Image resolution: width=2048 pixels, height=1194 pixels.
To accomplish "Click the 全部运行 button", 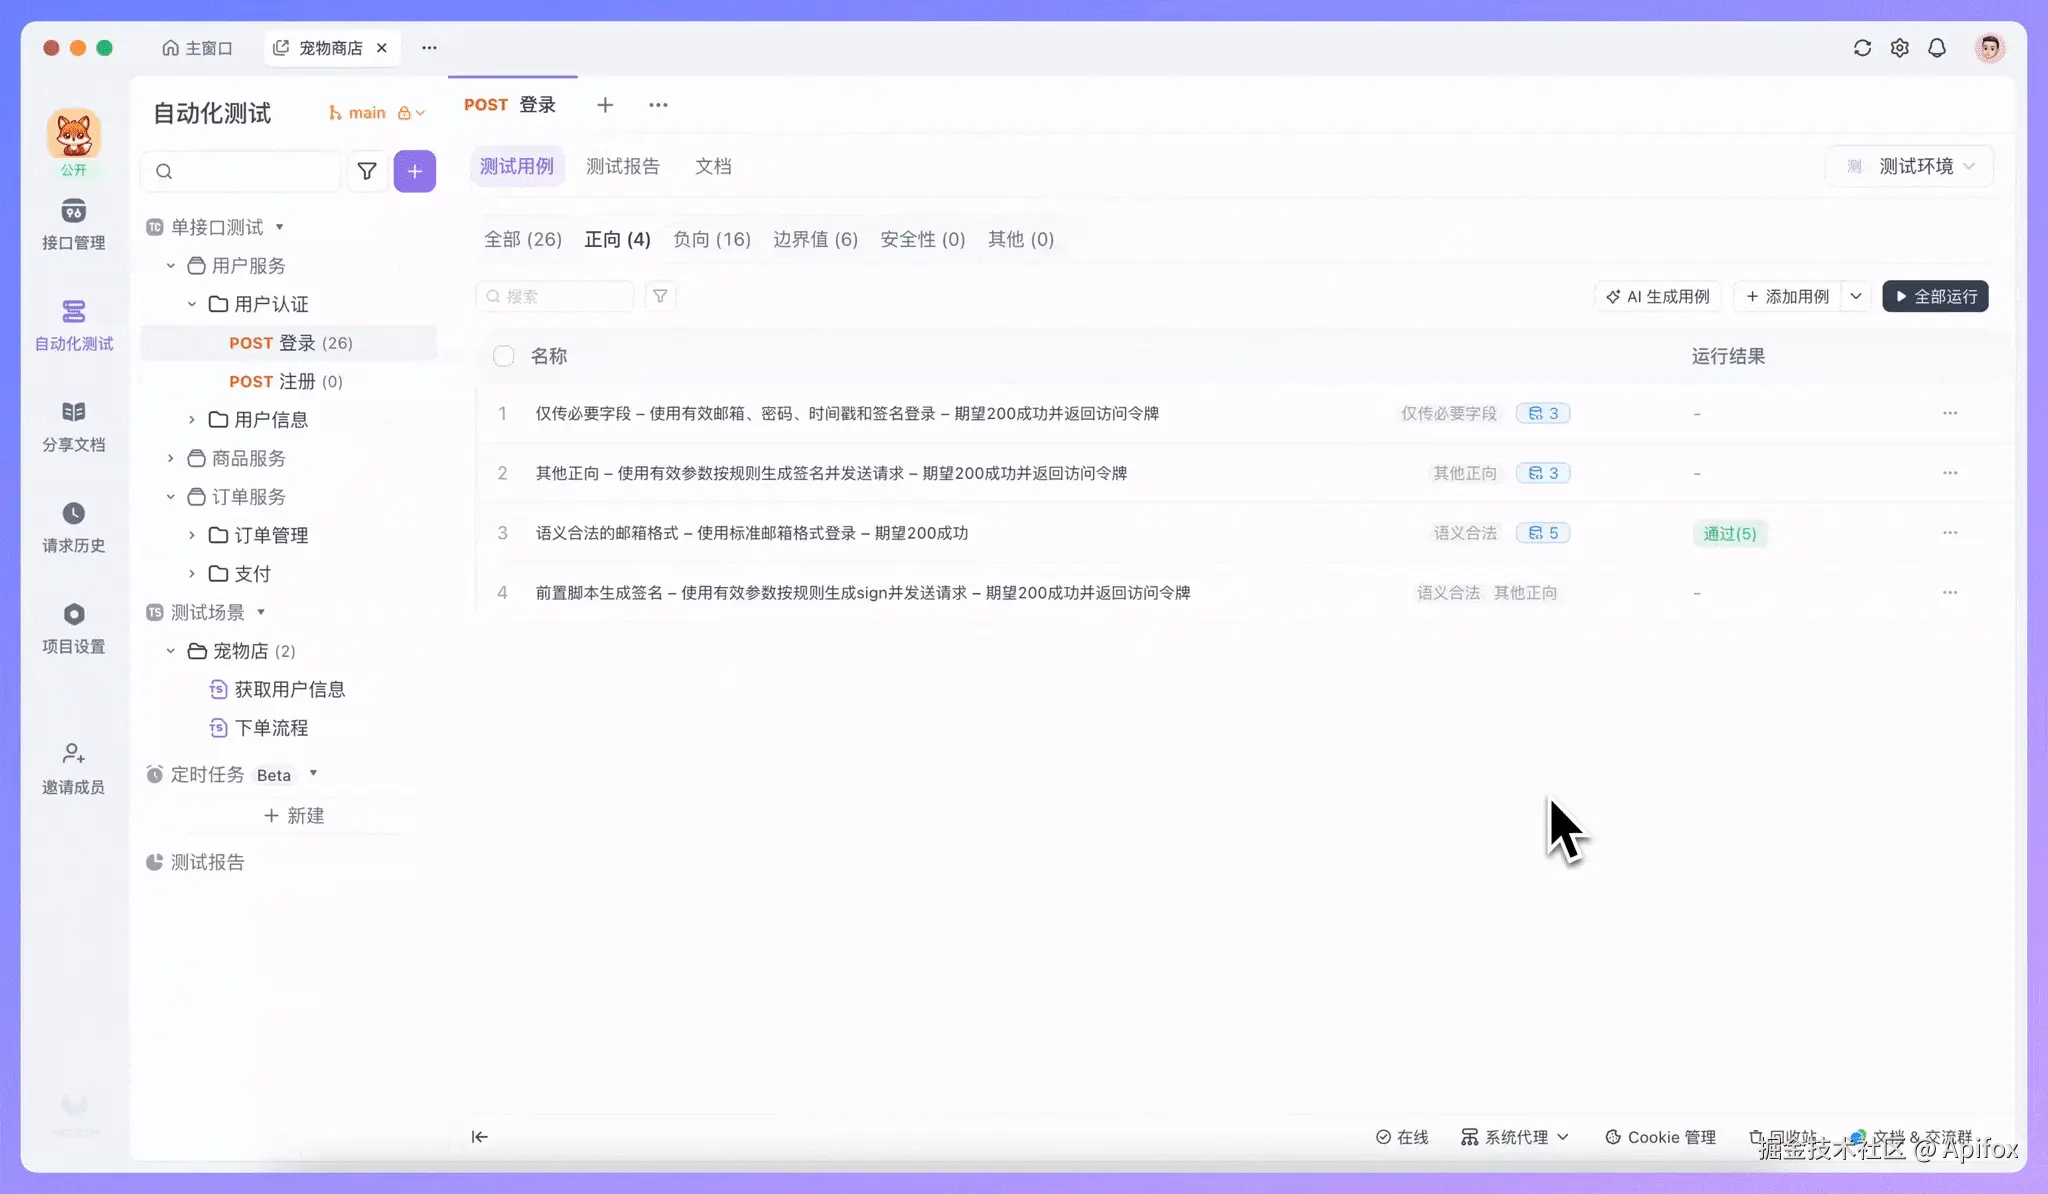I will click(1935, 296).
